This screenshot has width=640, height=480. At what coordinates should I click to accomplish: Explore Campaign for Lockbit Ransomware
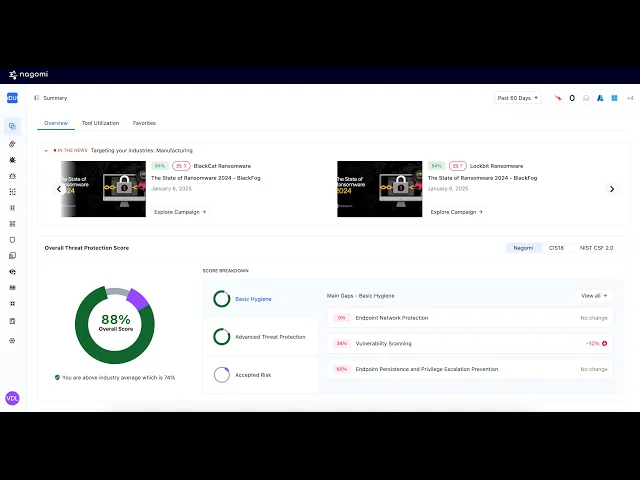[457, 212]
